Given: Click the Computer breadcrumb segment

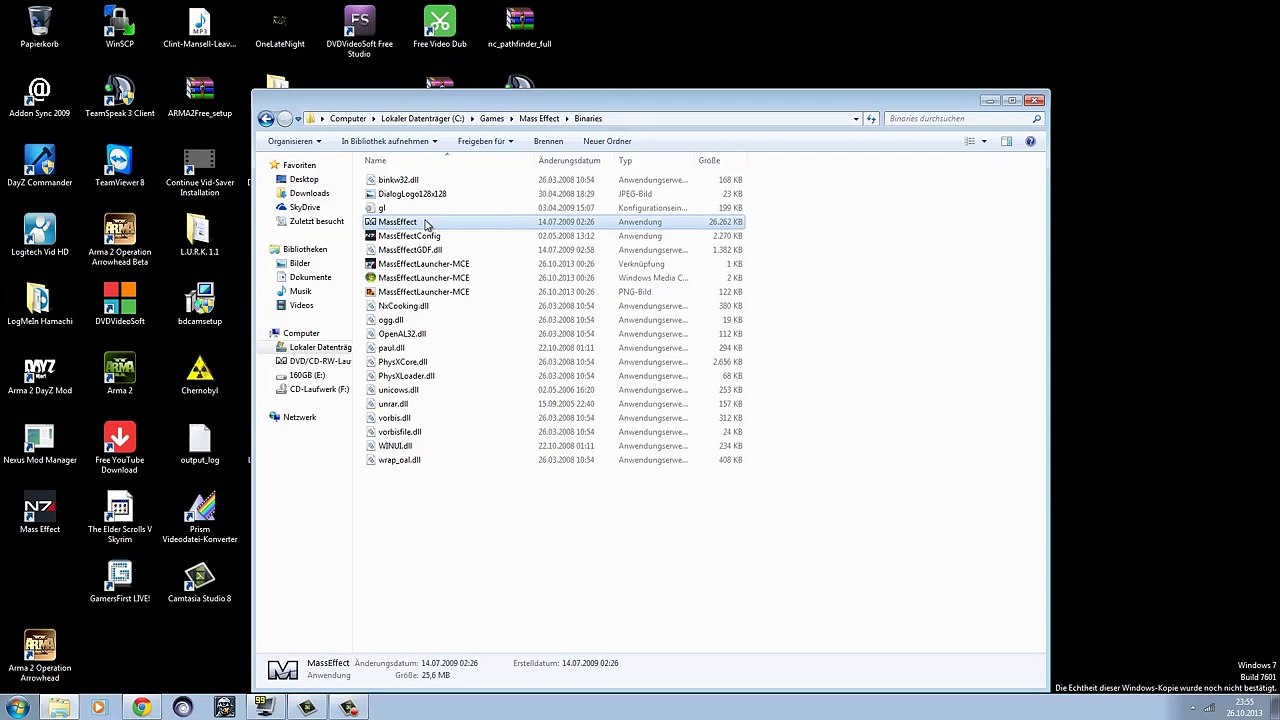Looking at the screenshot, I should tap(348, 119).
